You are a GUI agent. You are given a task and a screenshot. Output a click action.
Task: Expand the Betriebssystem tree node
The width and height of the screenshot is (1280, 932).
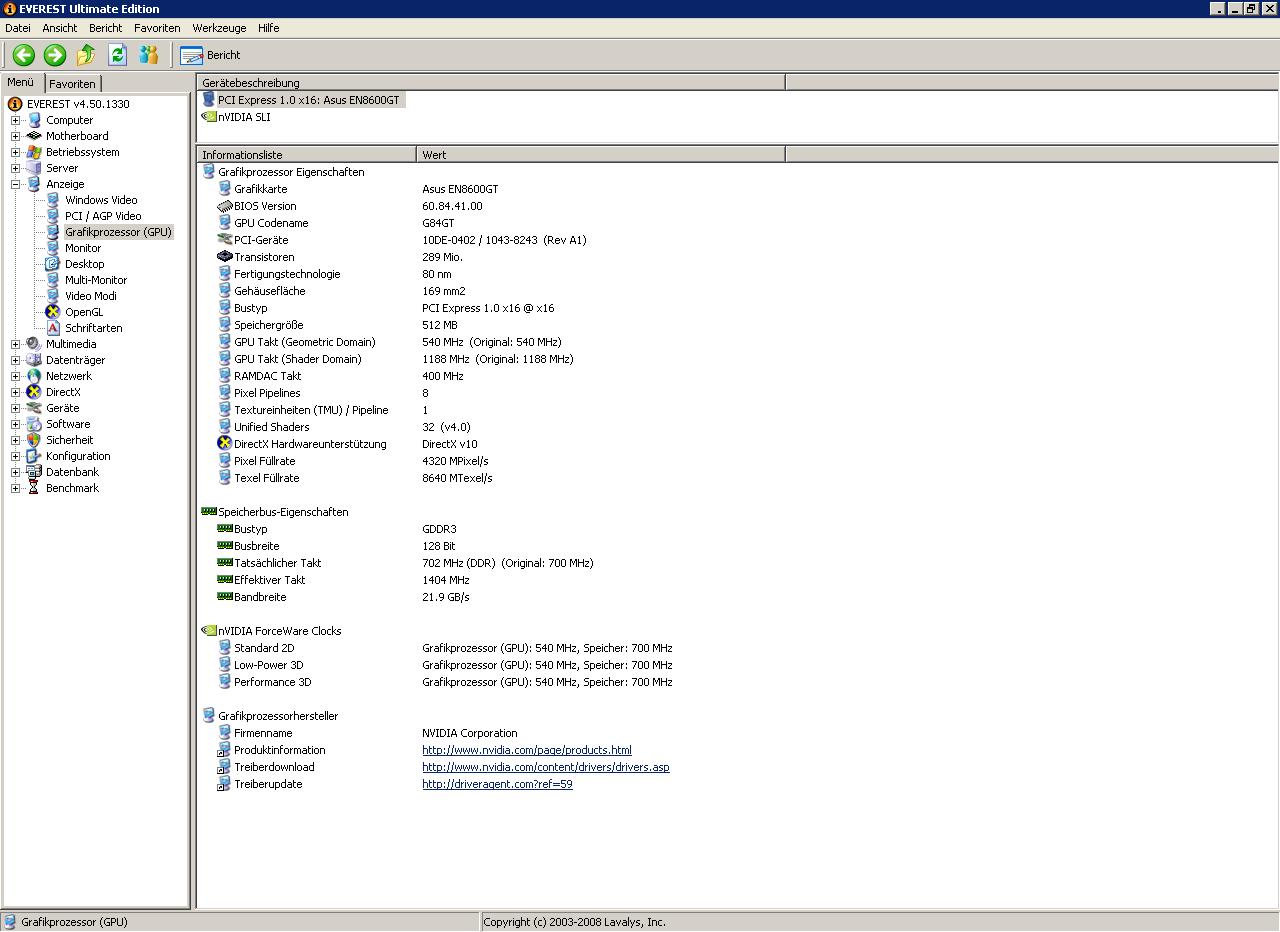pos(15,152)
